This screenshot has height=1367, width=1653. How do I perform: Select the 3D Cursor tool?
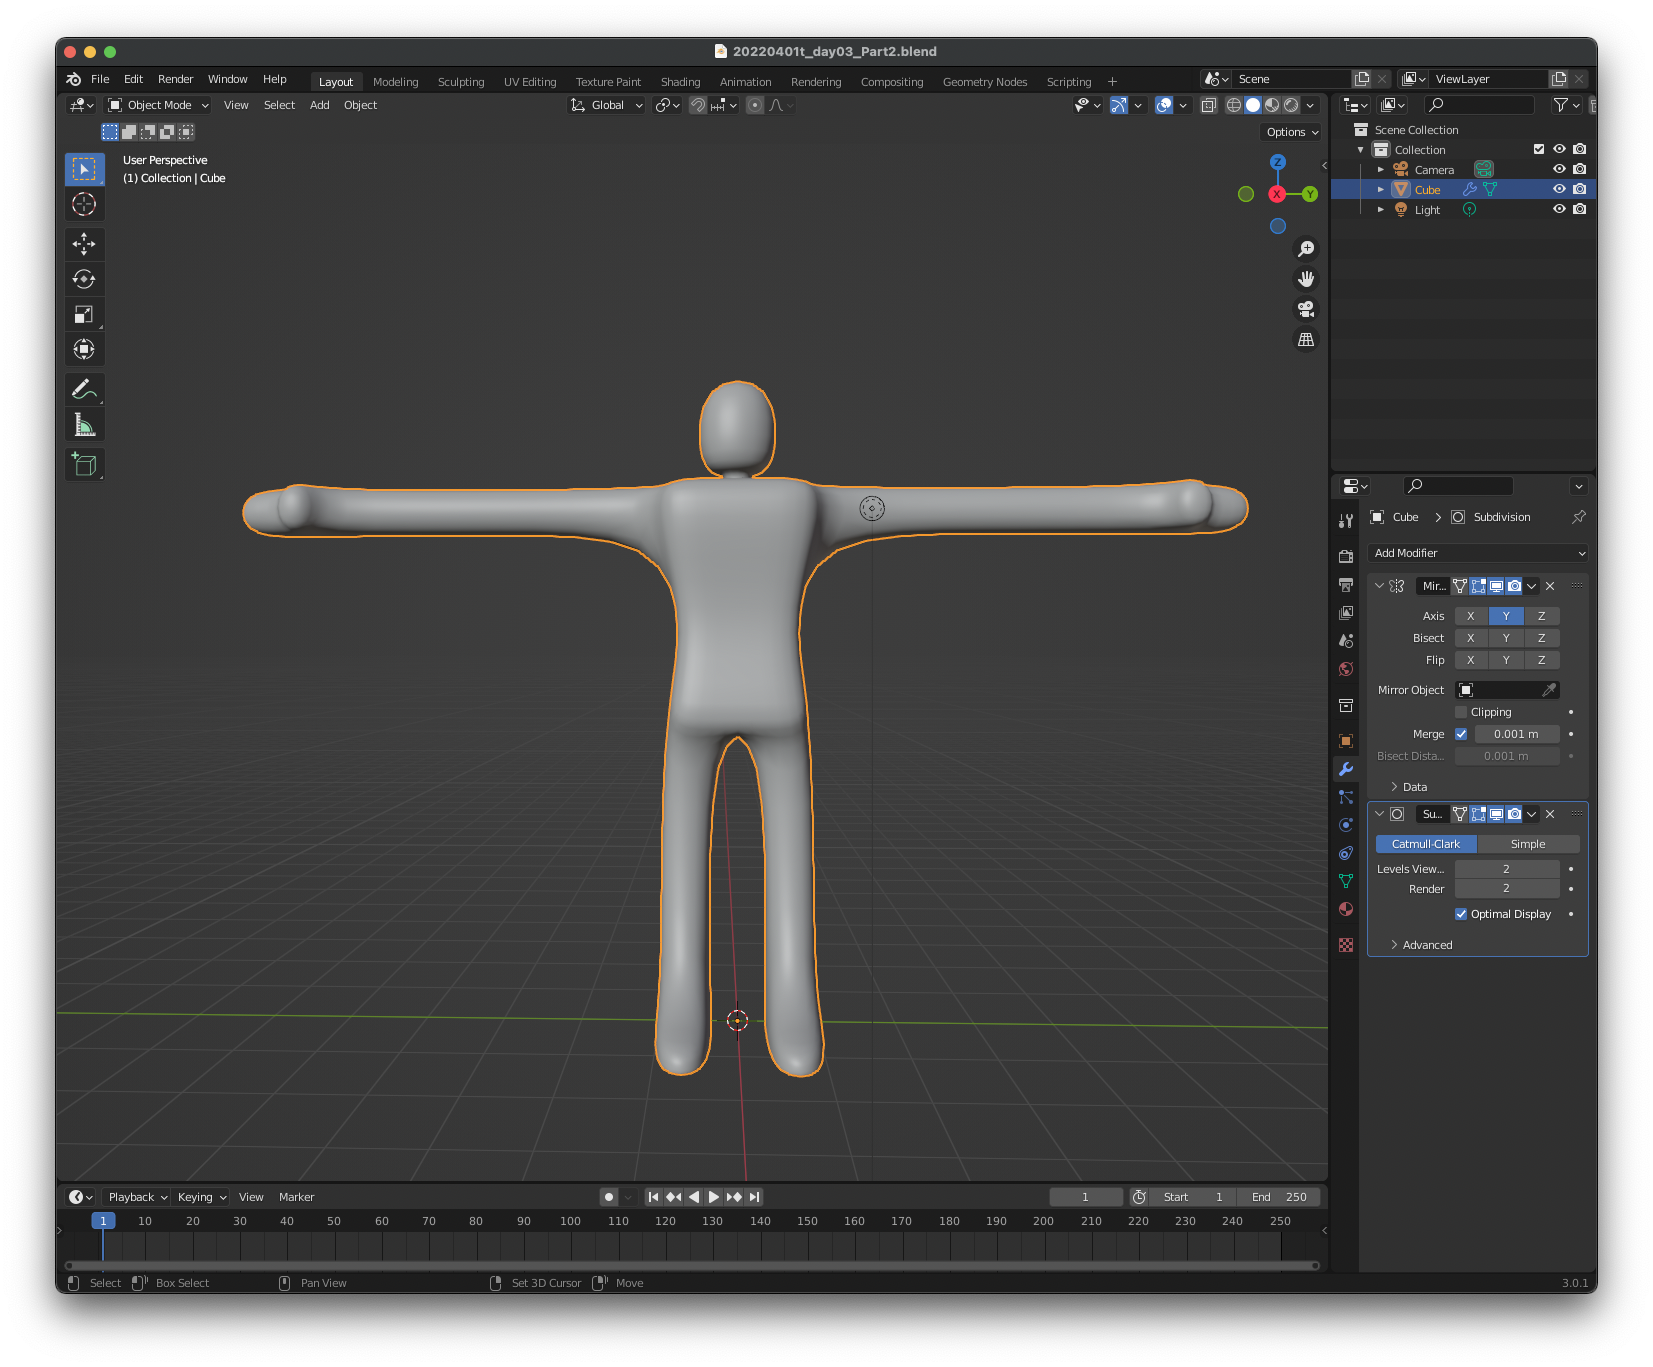84,204
